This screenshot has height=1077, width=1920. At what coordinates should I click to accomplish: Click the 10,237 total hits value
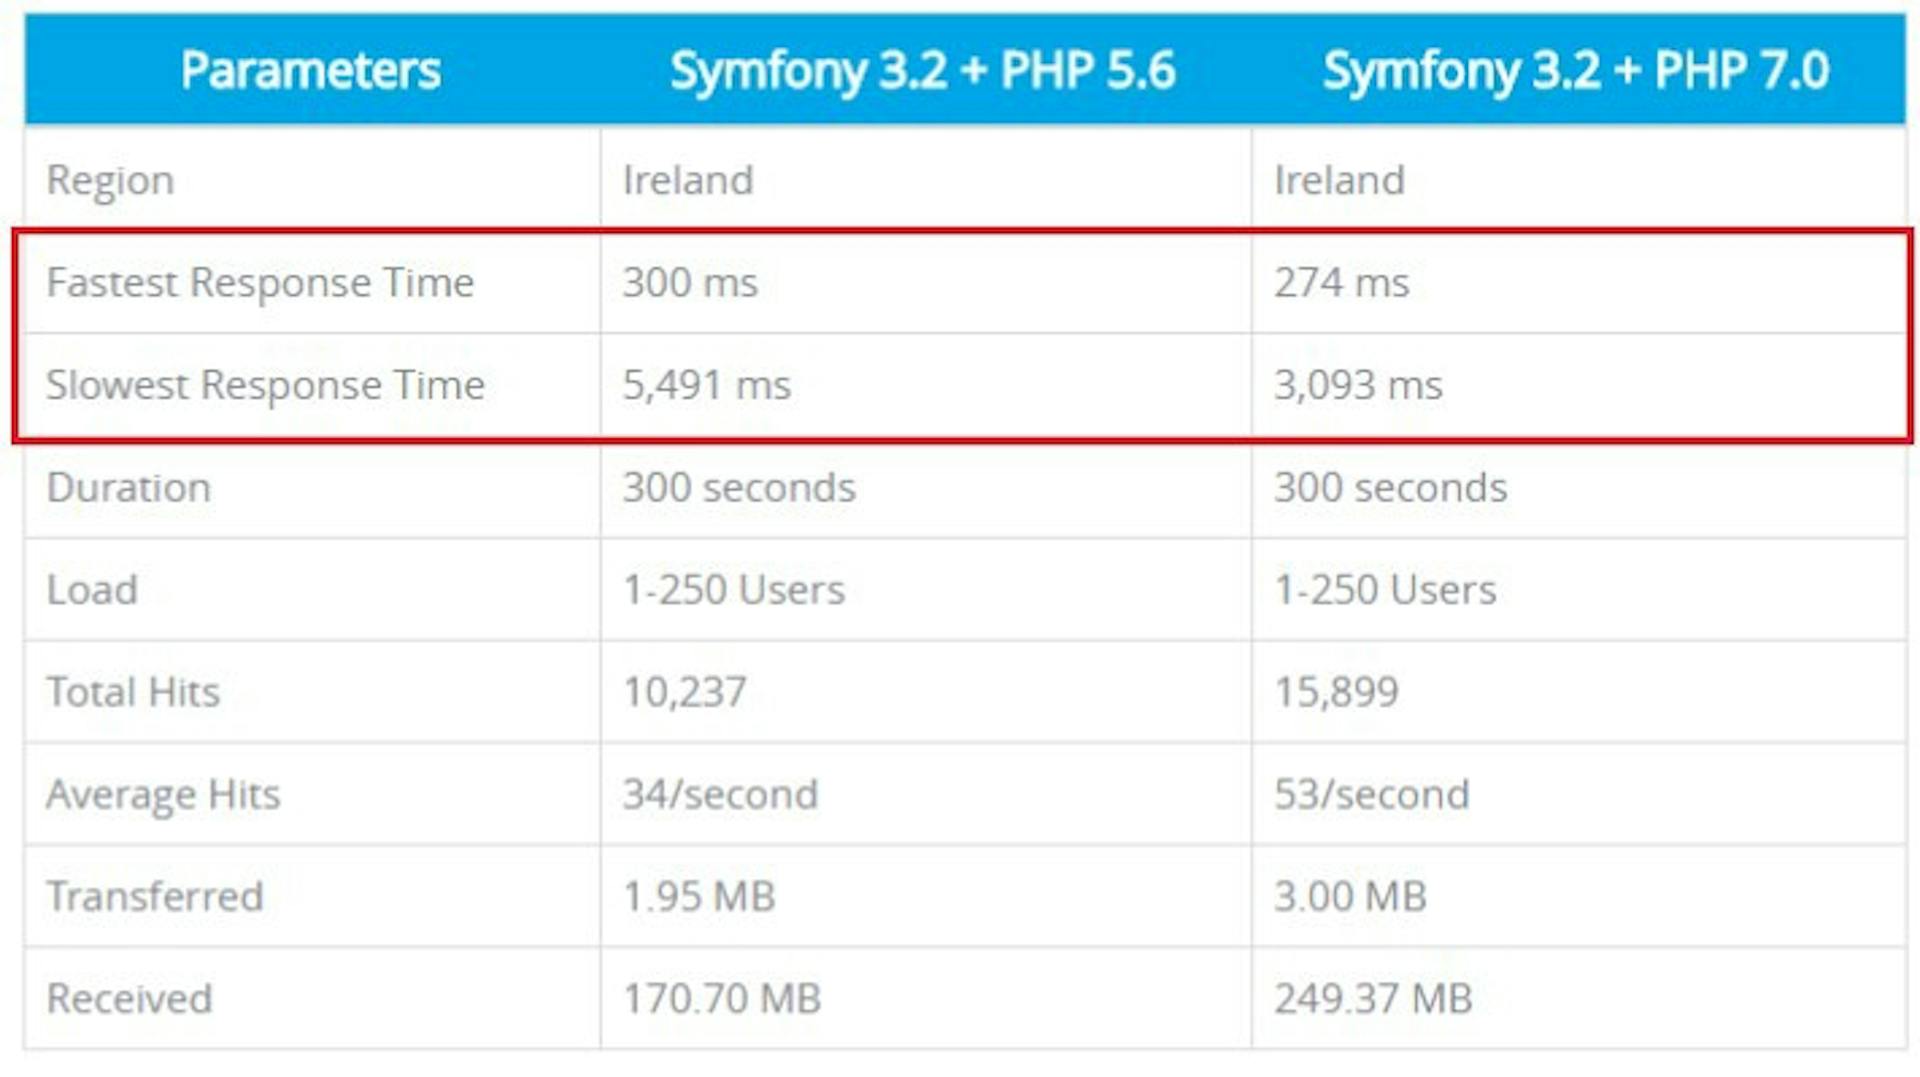coord(684,693)
